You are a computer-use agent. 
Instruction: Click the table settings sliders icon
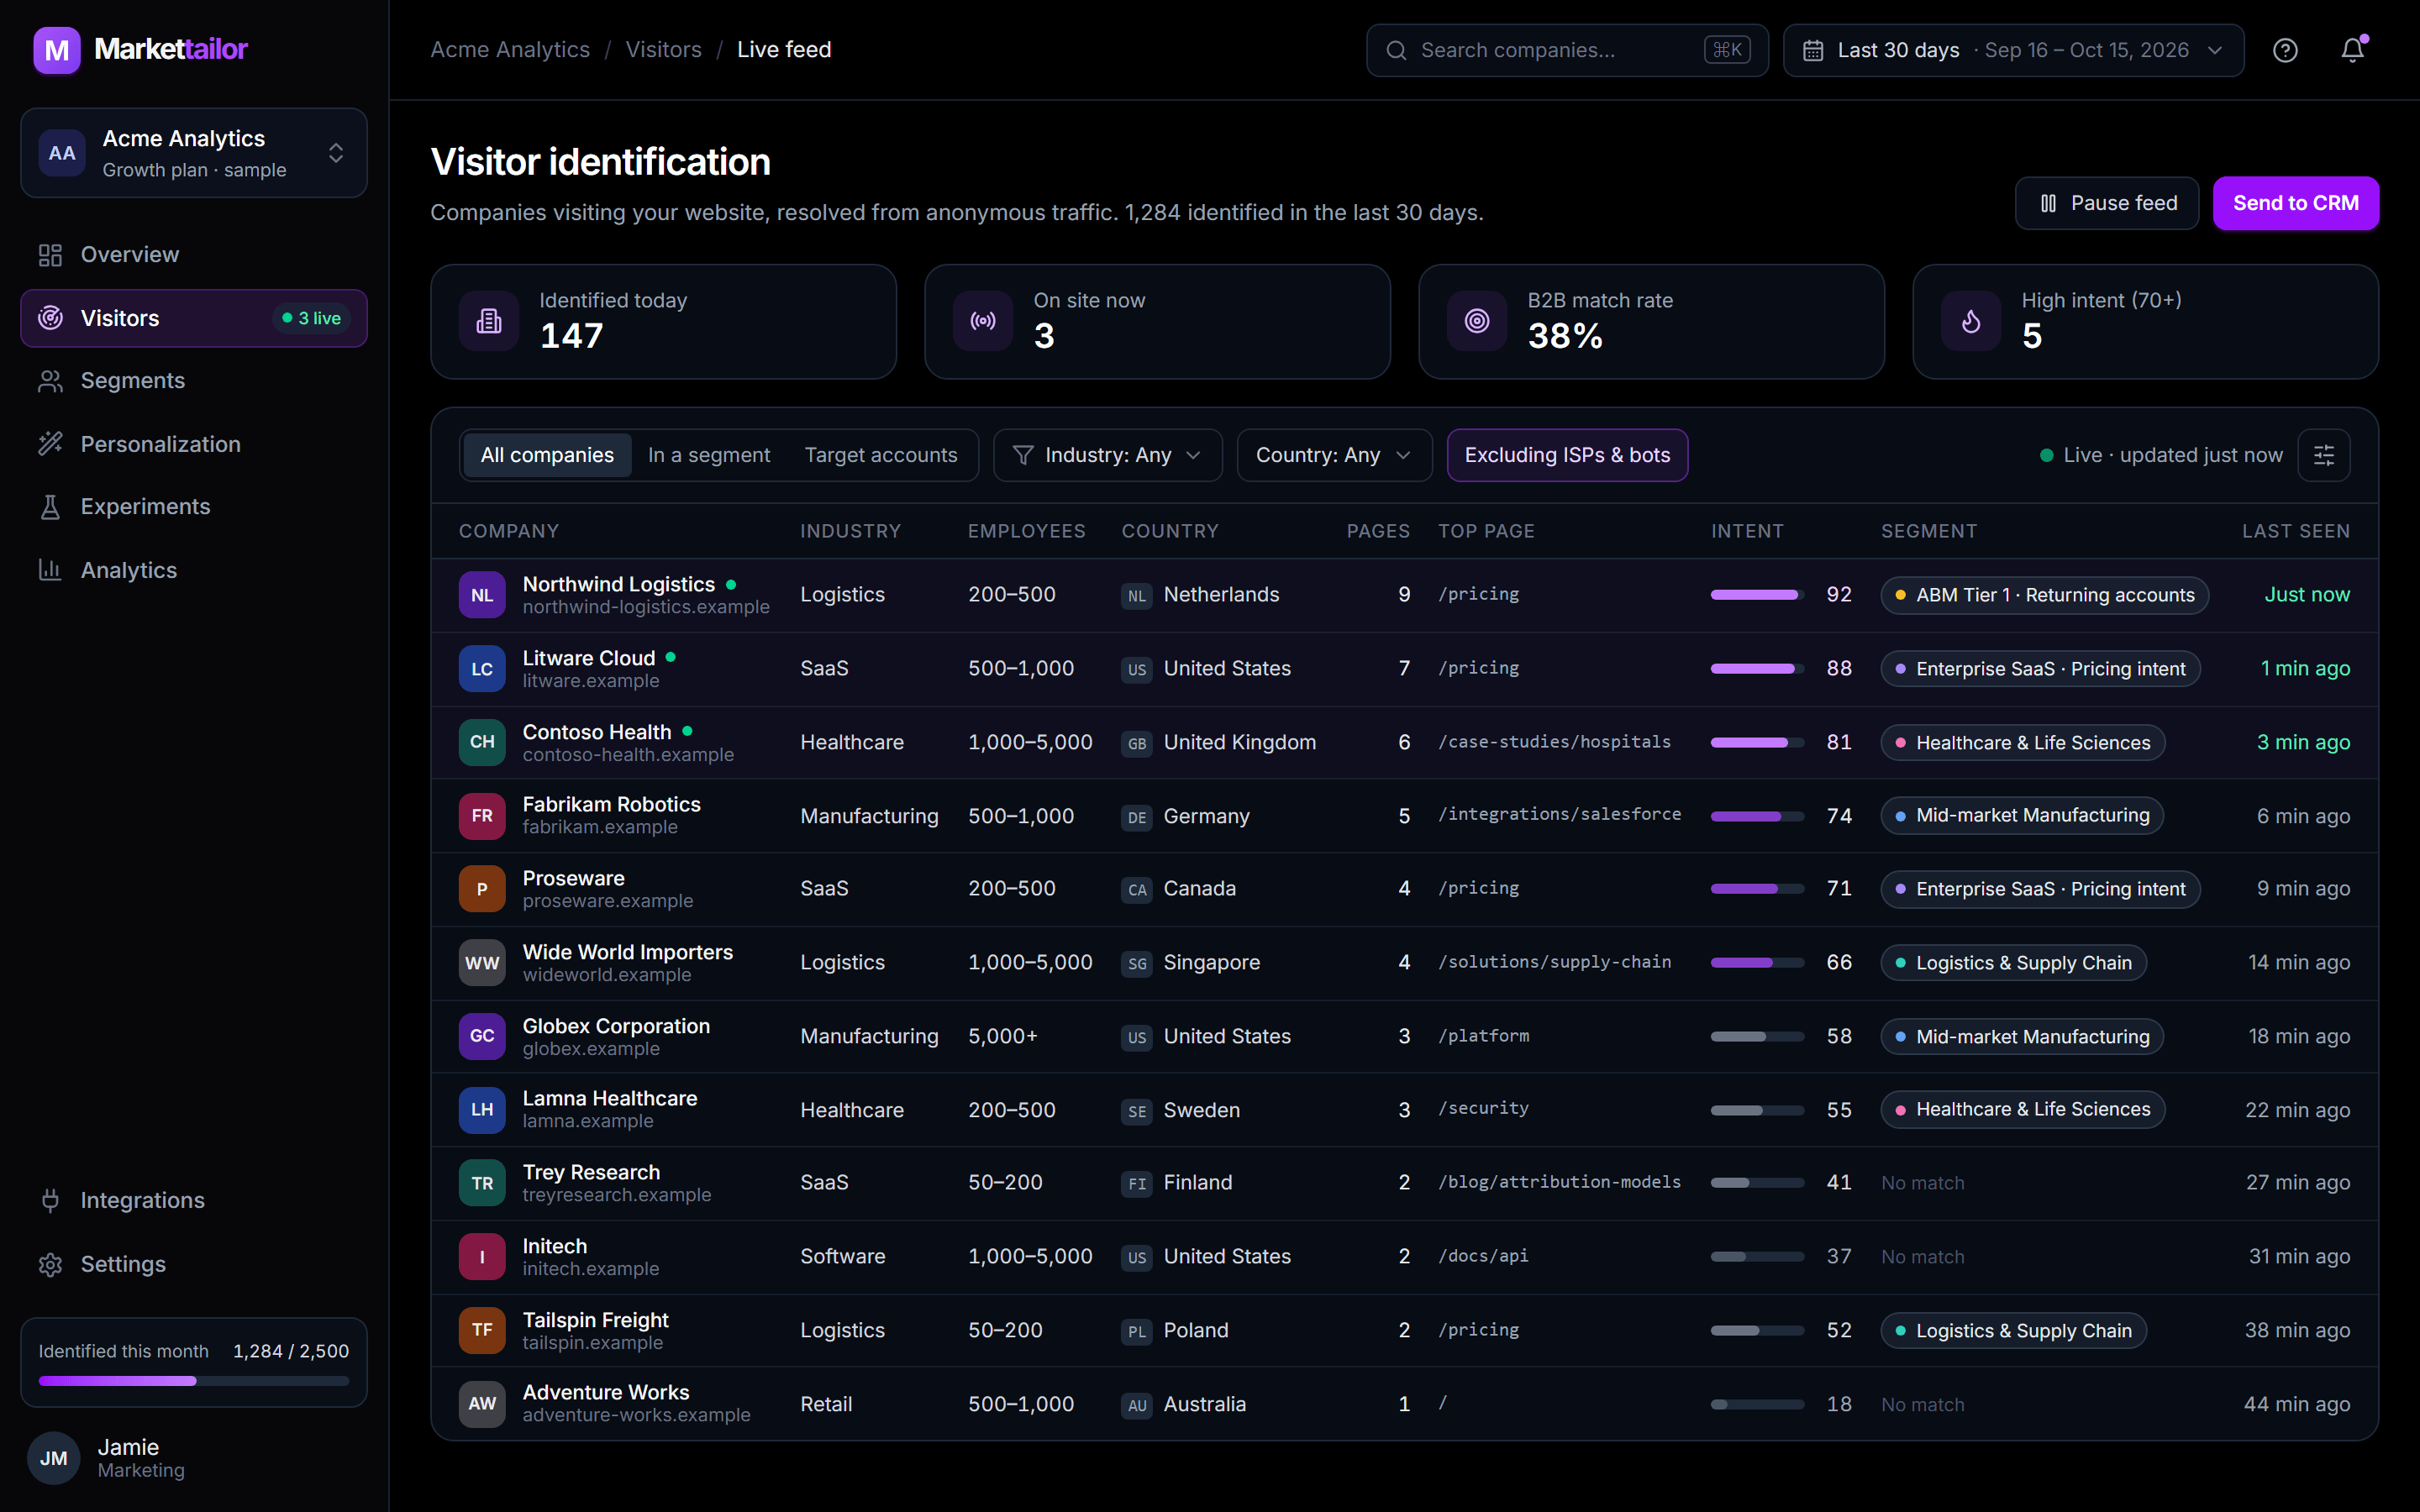point(2324,455)
